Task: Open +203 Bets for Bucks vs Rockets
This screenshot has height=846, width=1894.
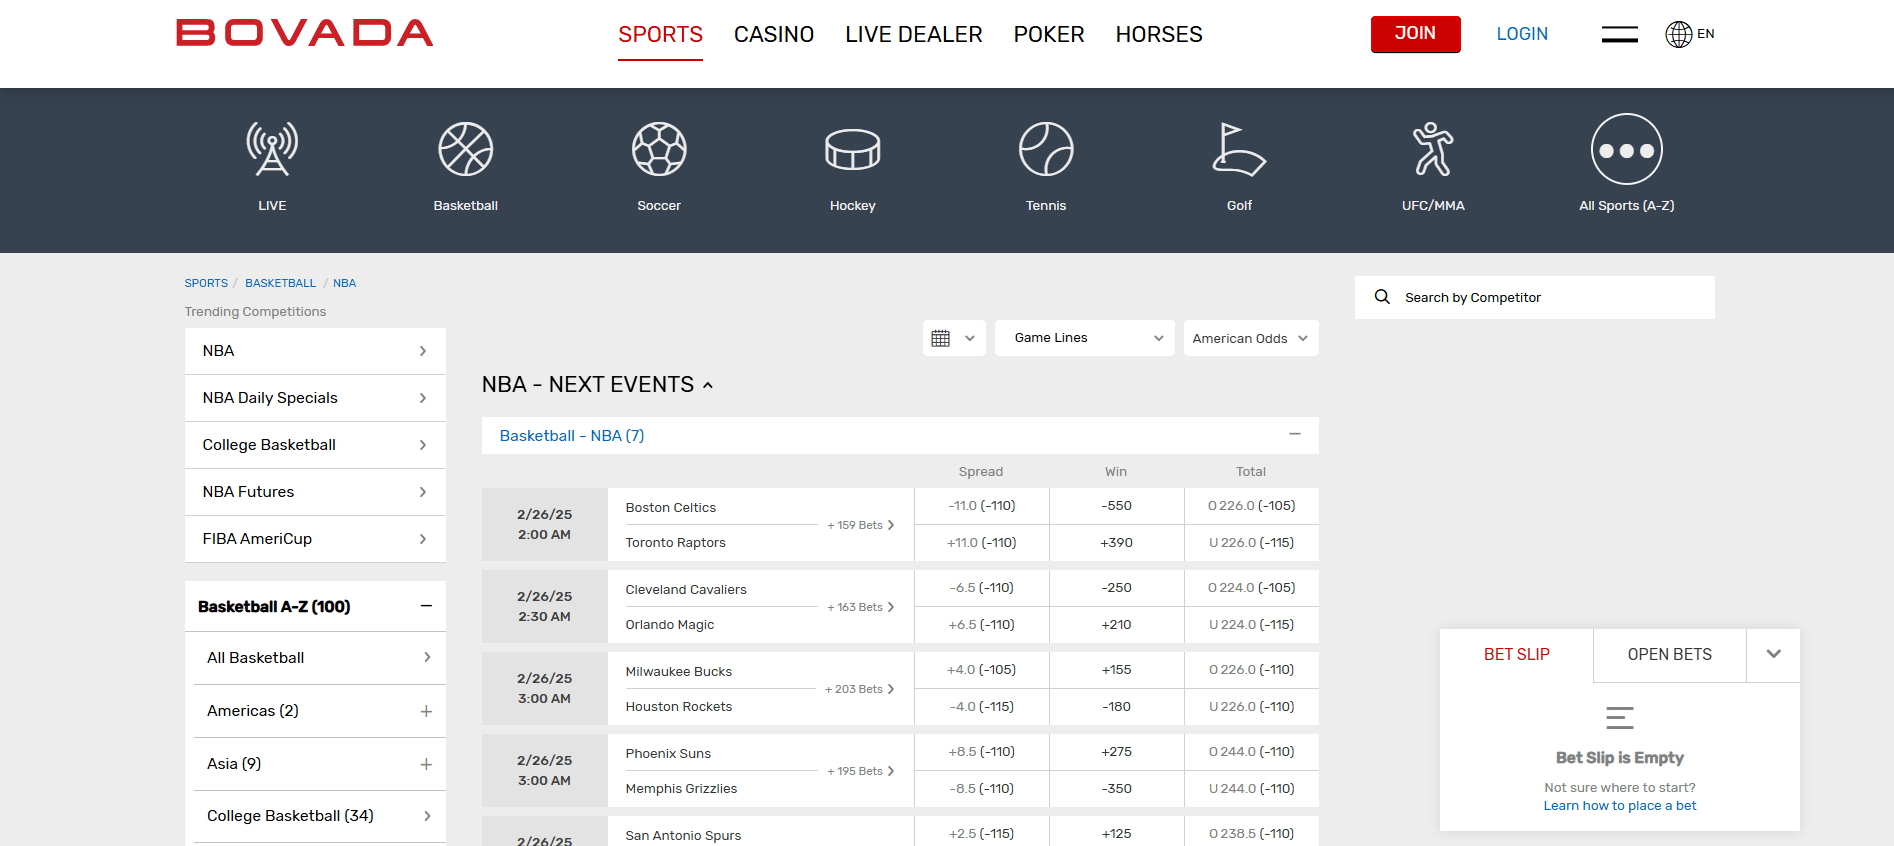Action: tap(859, 689)
